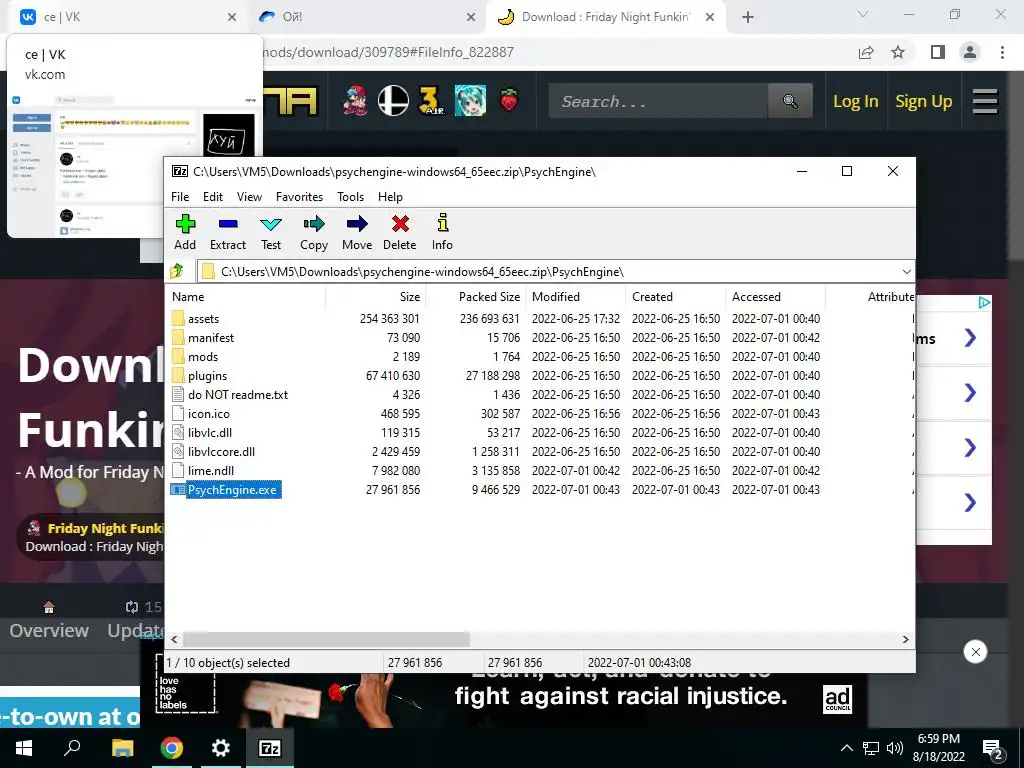This screenshot has height=768, width=1024.
Task: Sort by Accessed column header
Action: click(776, 296)
